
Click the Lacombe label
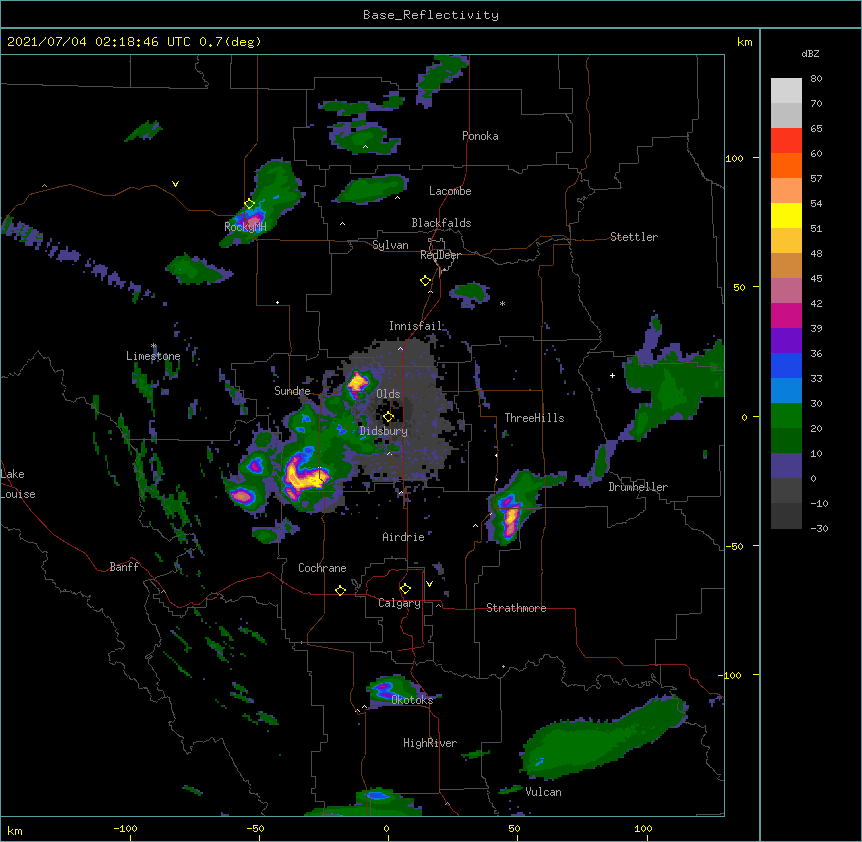450,191
